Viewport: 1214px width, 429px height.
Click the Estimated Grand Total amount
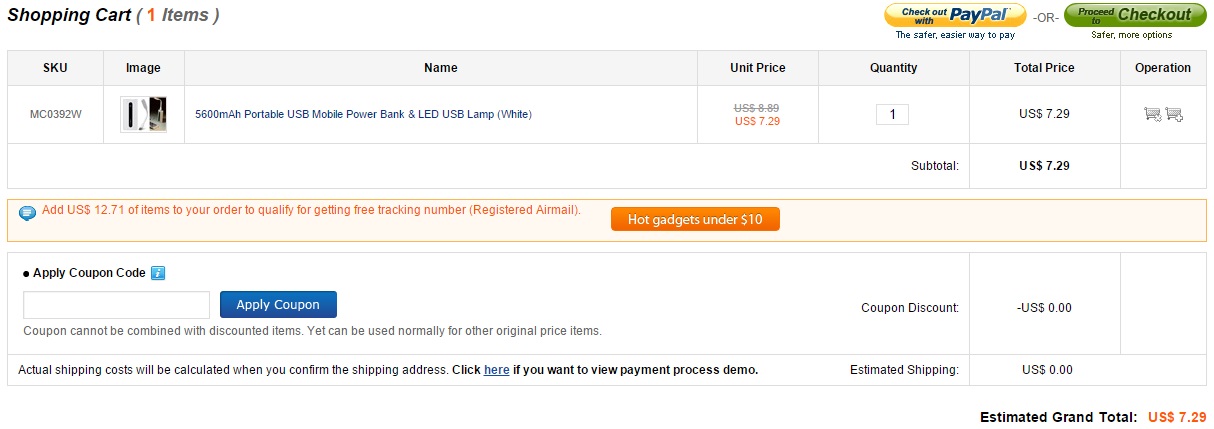(1177, 417)
